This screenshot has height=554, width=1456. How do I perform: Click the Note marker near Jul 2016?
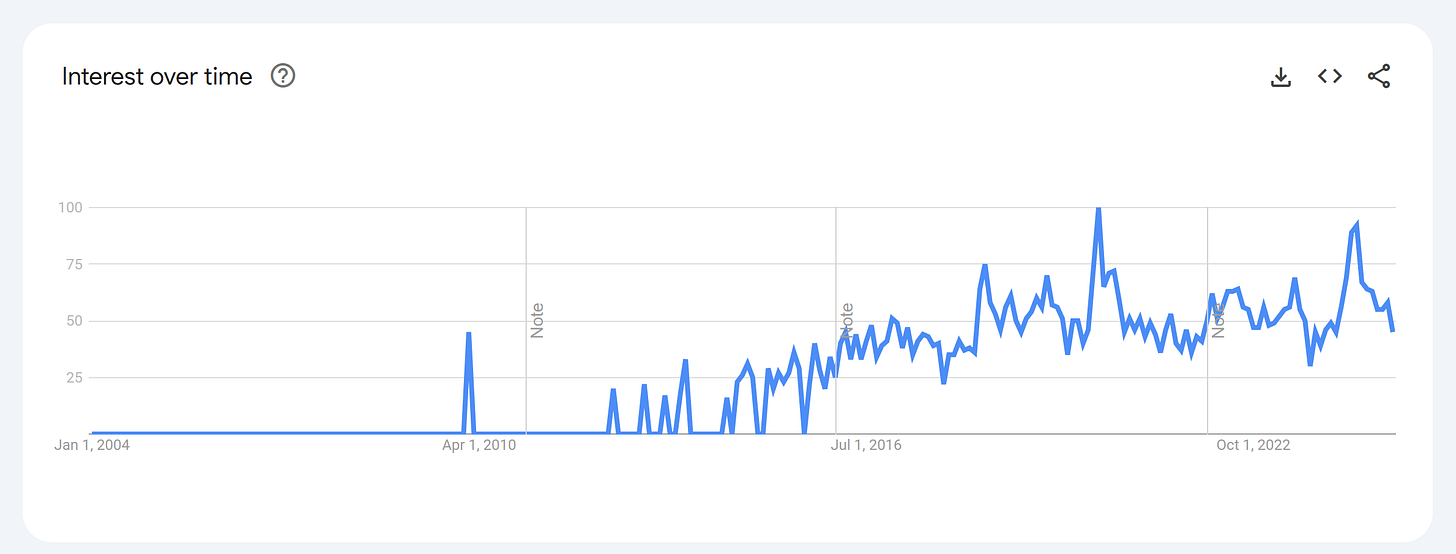point(847,320)
